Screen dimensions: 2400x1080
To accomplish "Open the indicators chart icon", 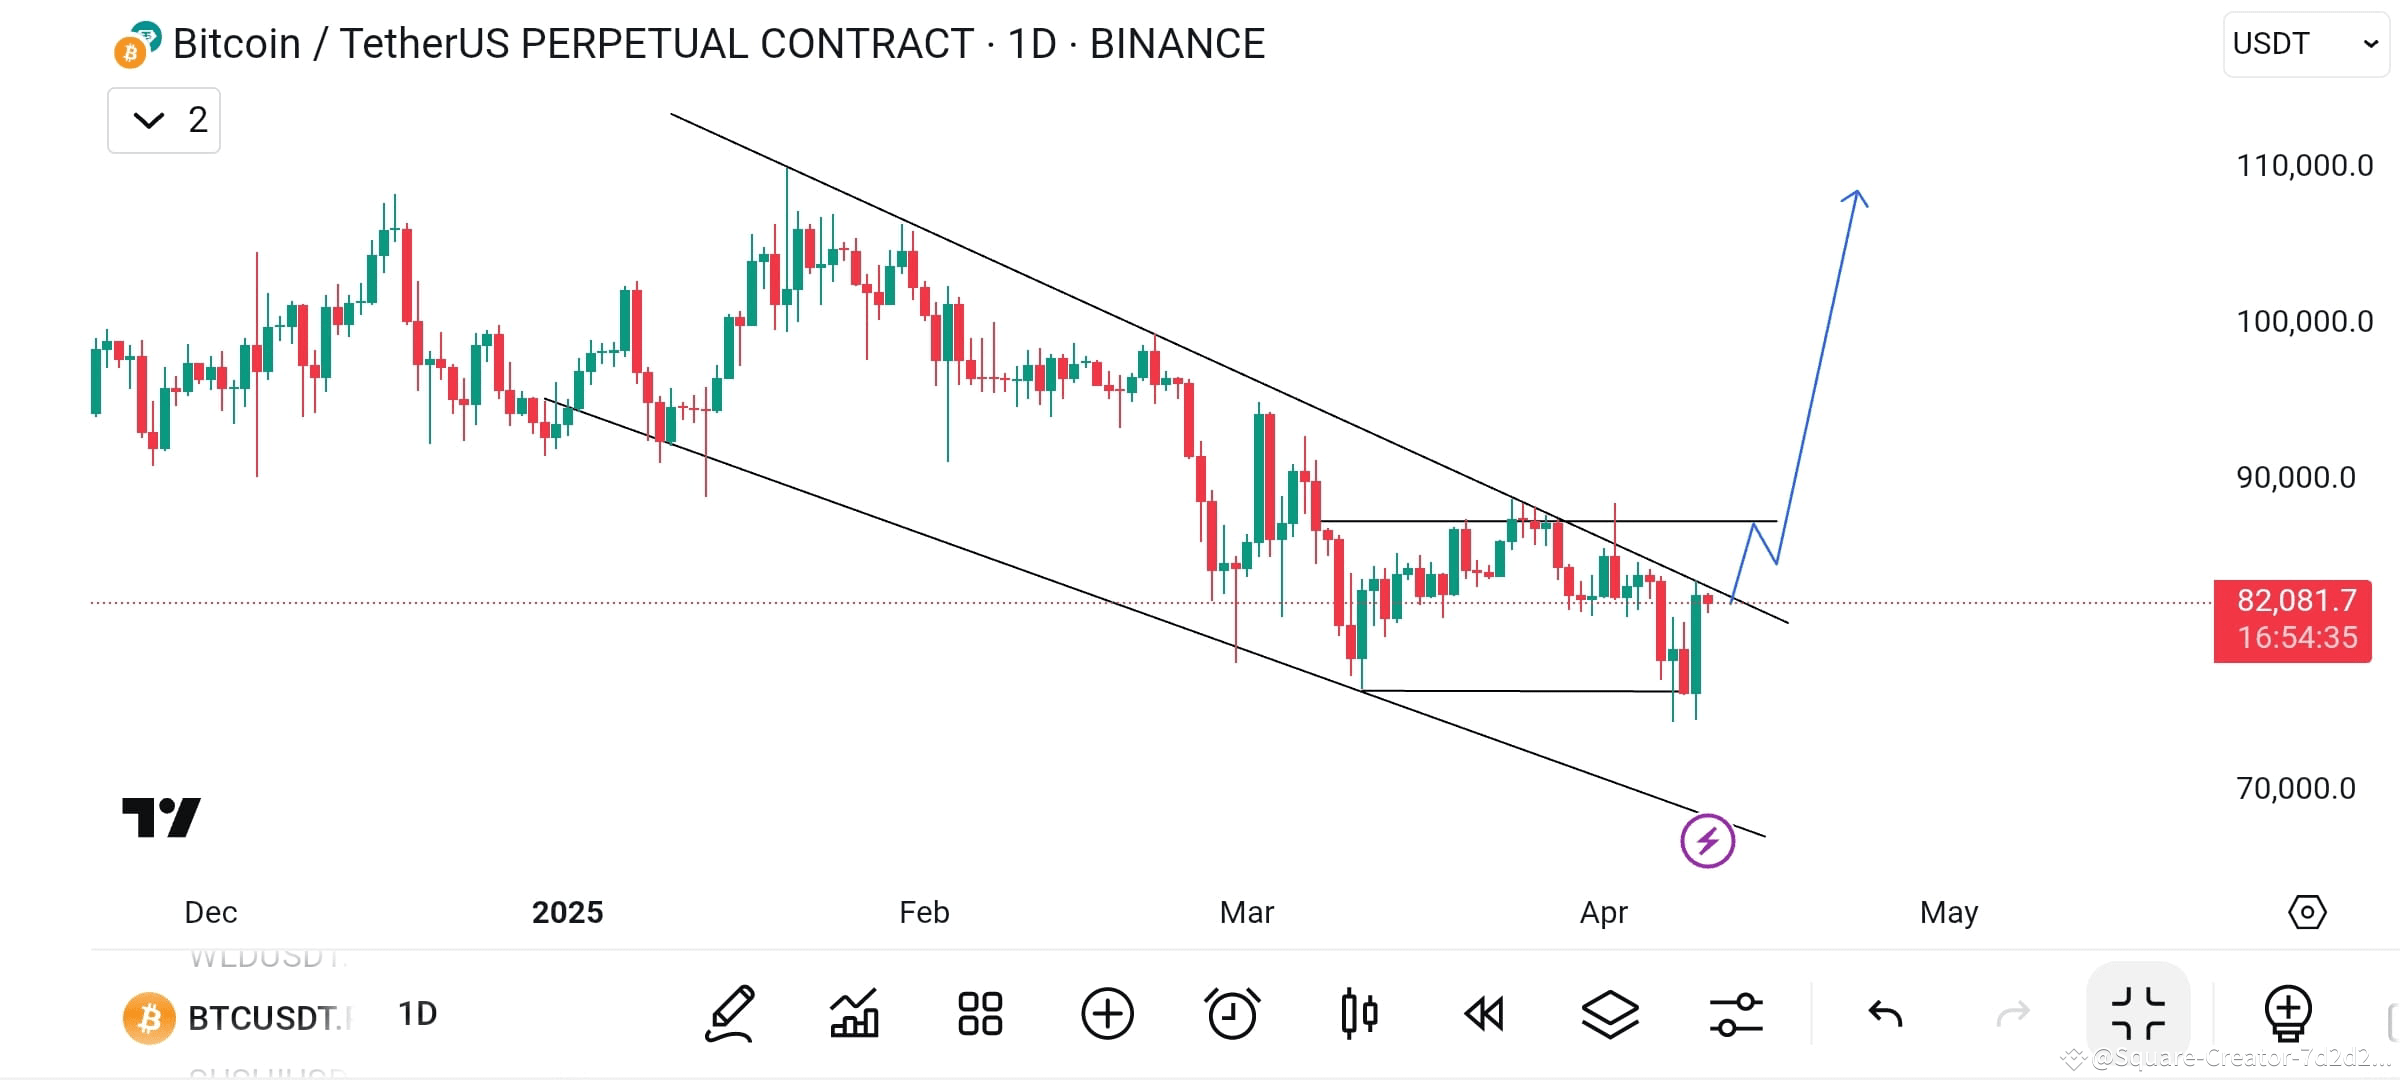I will [x=855, y=1014].
